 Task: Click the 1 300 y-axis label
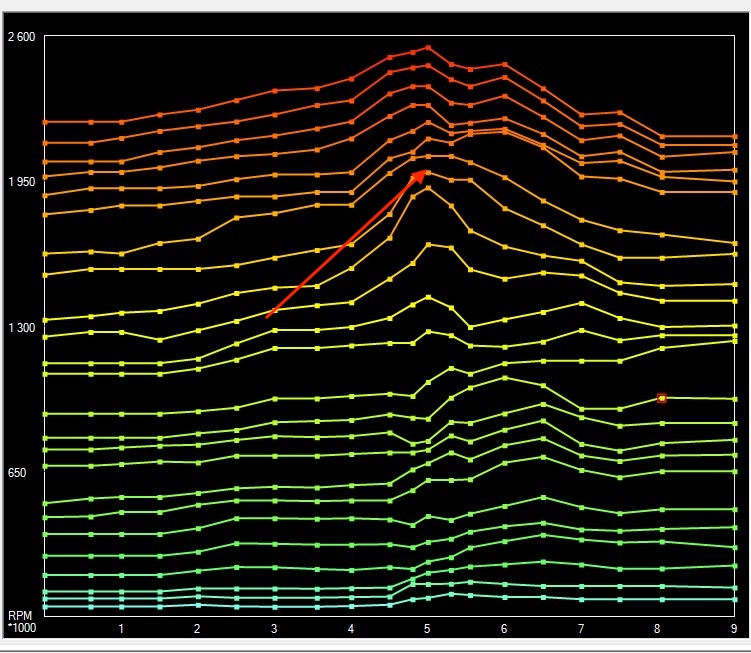click(22, 328)
